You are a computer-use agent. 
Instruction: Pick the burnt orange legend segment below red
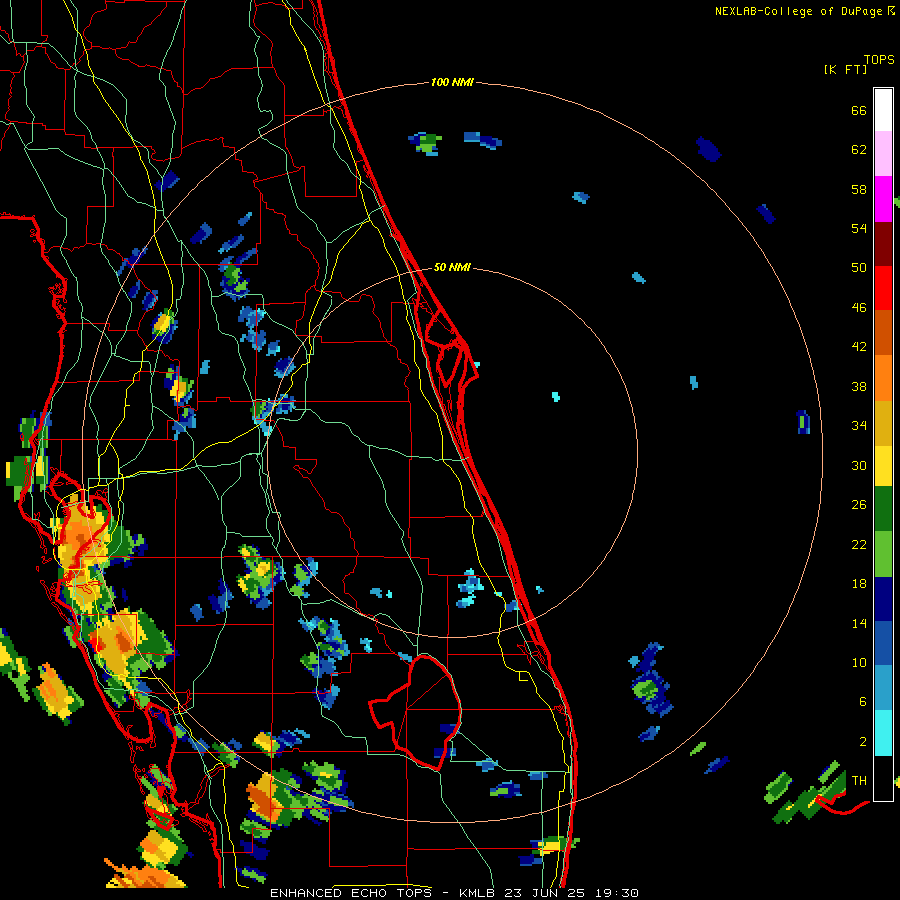click(x=883, y=332)
